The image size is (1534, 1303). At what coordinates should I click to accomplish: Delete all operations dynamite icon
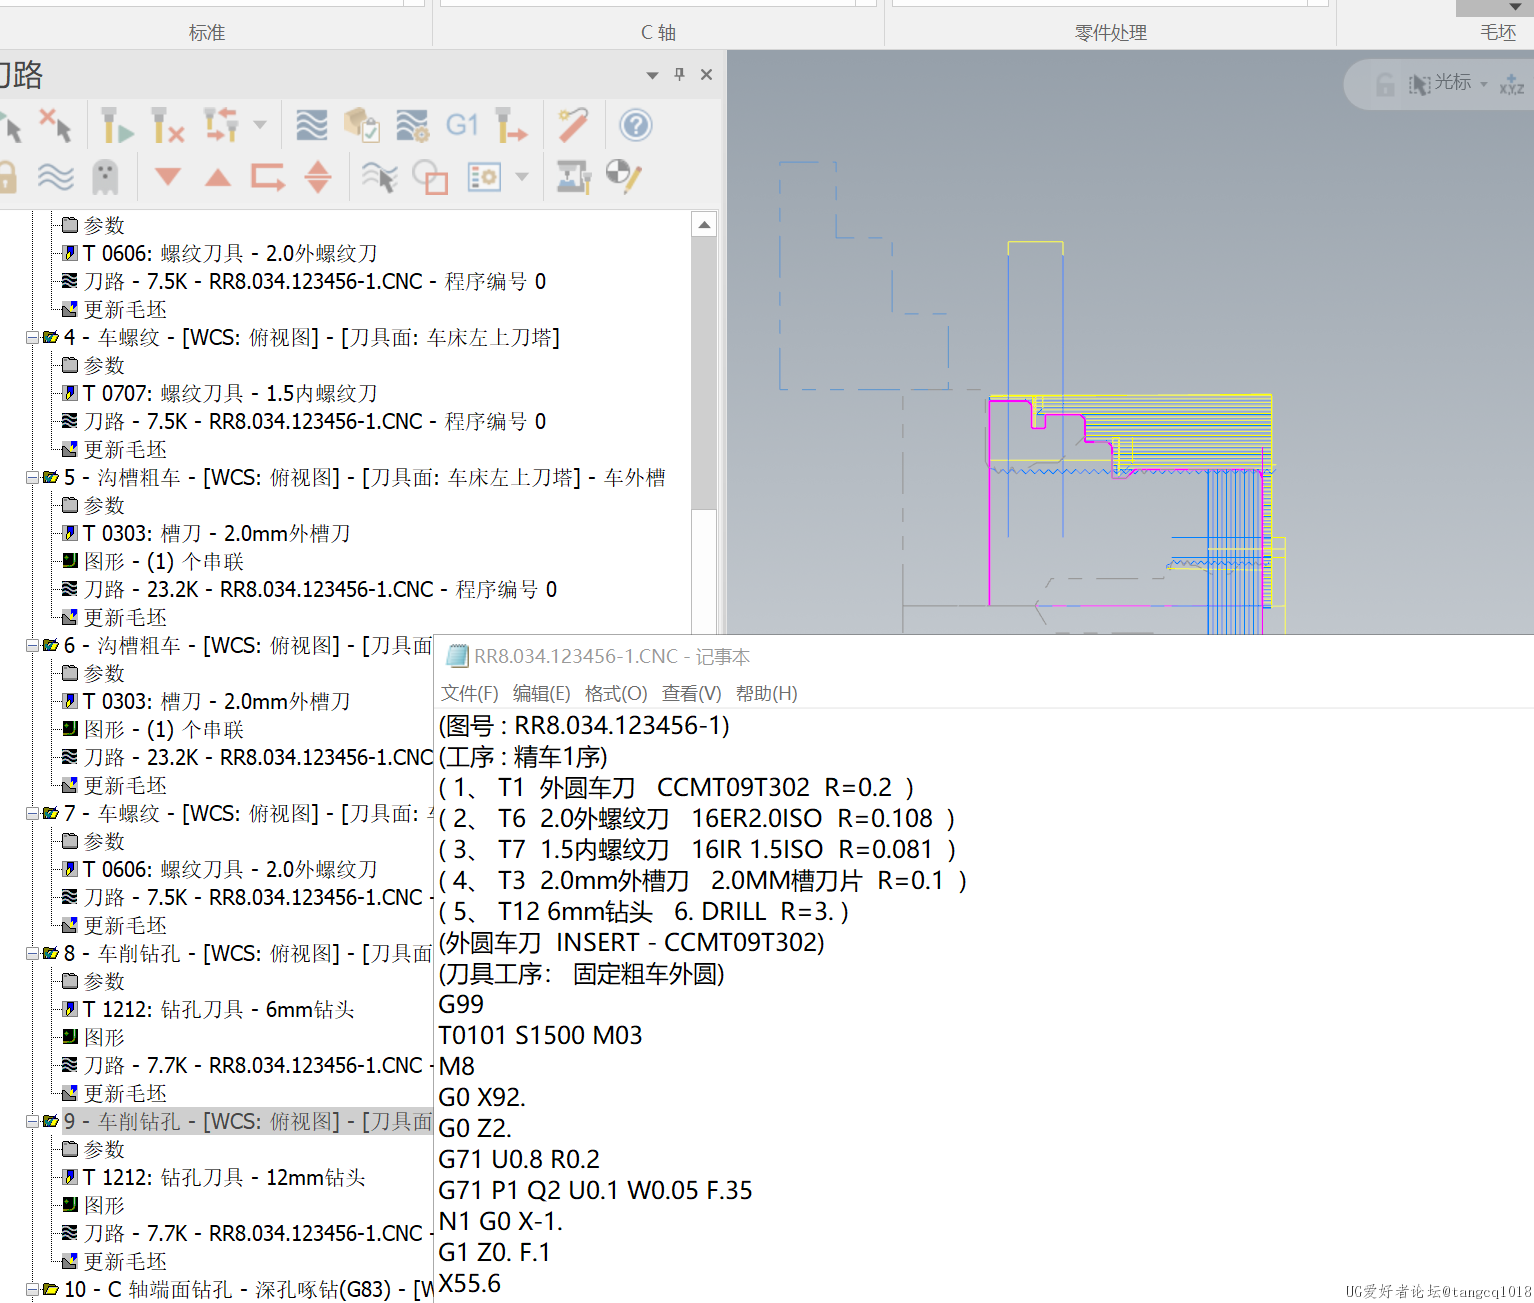coord(573,125)
